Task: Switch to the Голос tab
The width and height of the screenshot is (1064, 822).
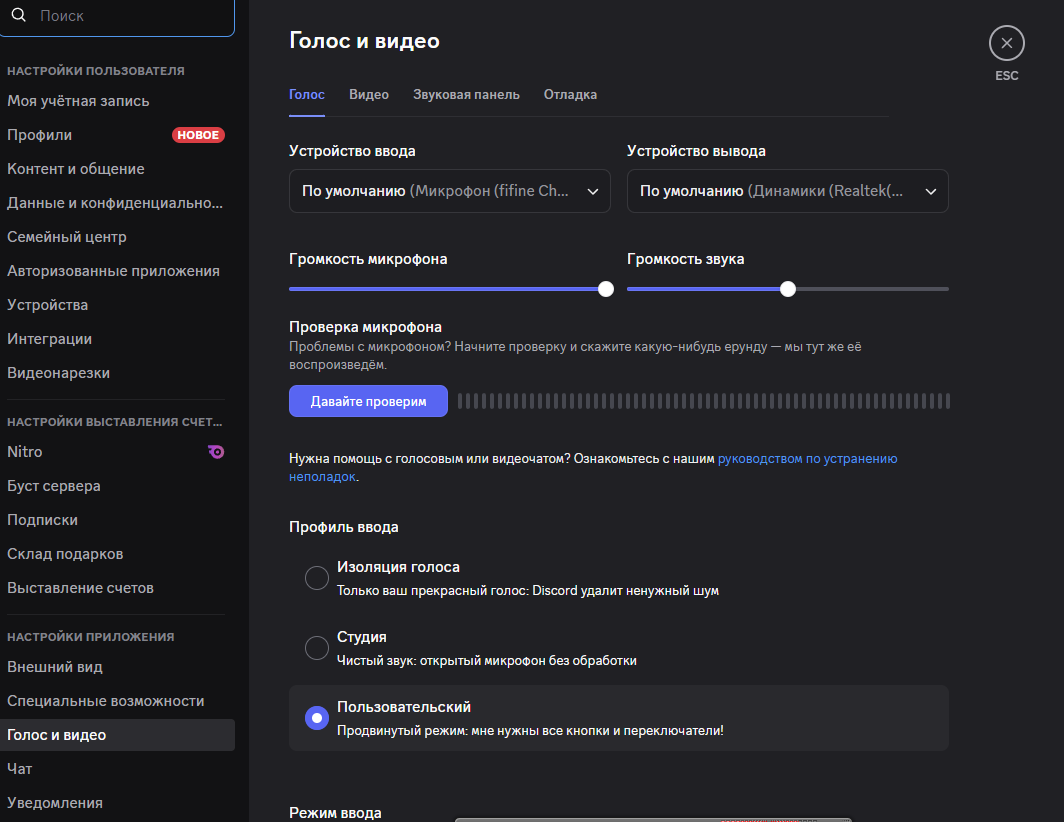Action: point(307,94)
